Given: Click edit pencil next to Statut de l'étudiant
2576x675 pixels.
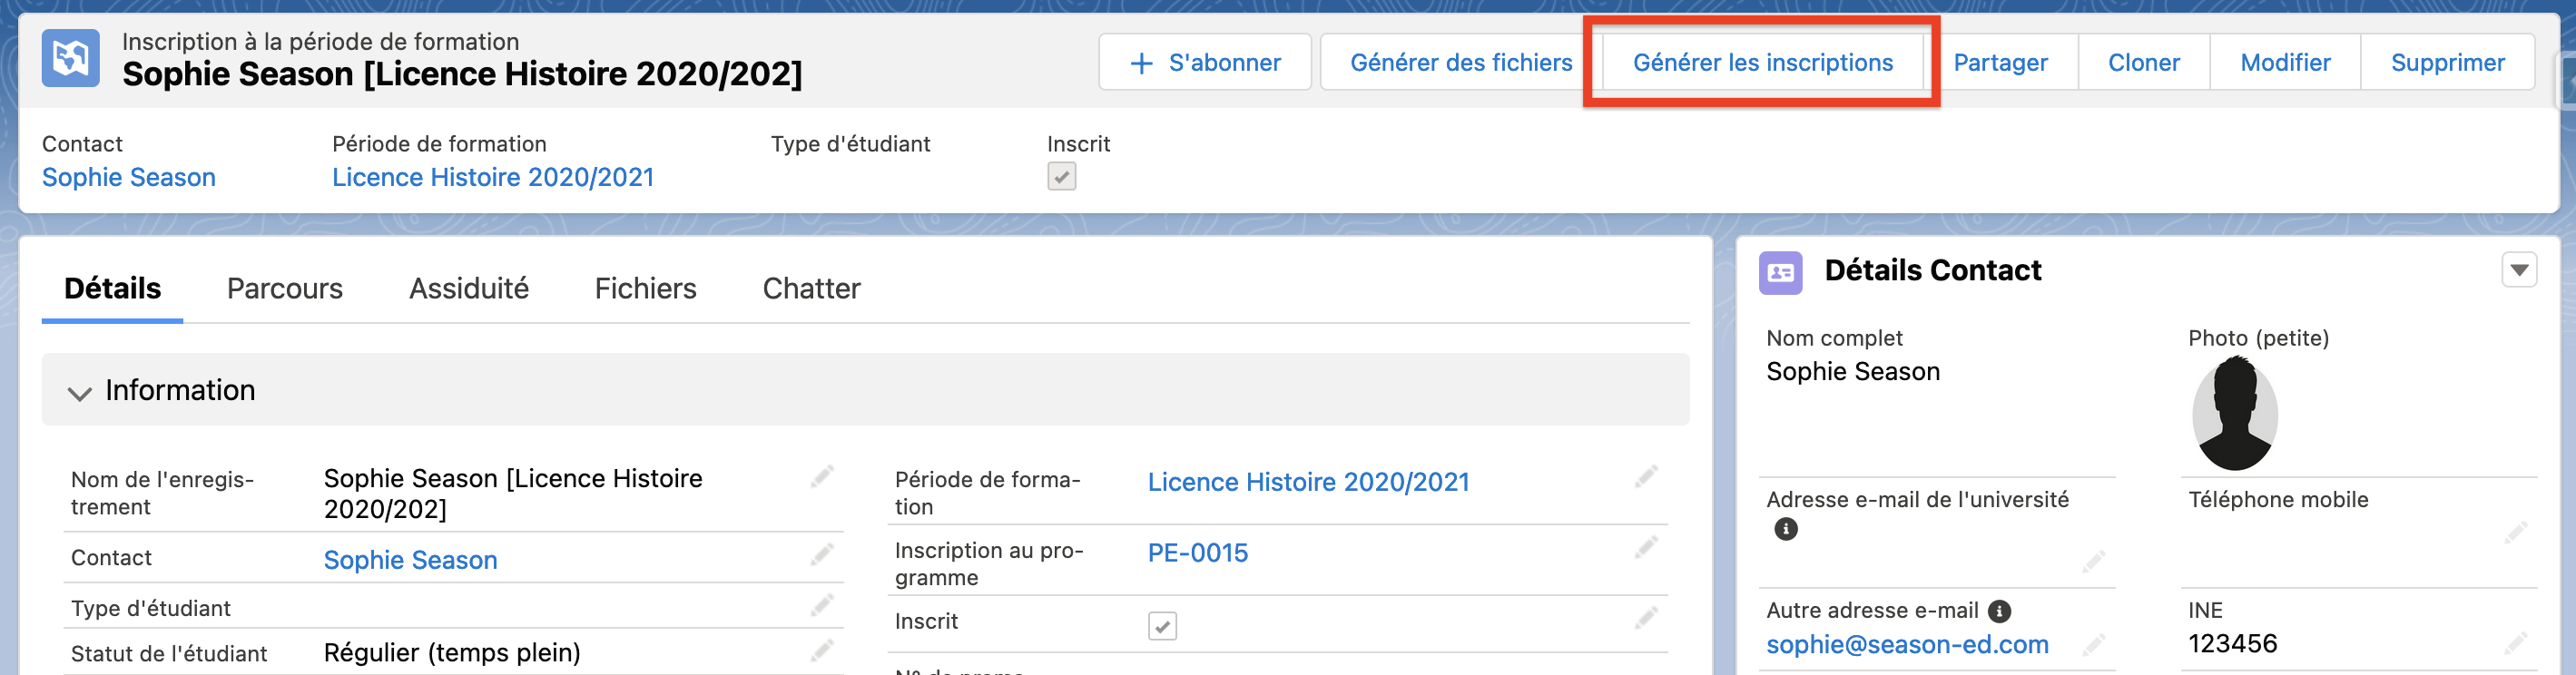Looking at the screenshot, I should 822,651.
